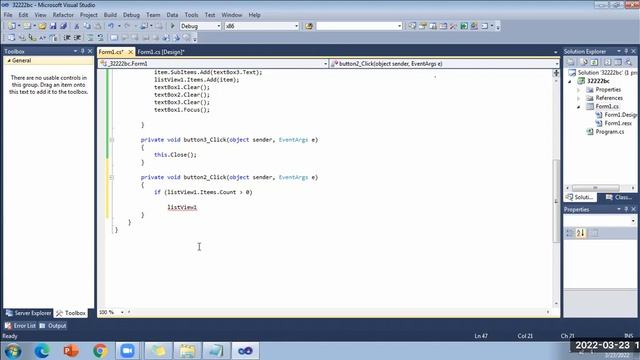This screenshot has width=640, height=360.
Task: Open Microsoft Edge from taskbar
Action: (42, 351)
